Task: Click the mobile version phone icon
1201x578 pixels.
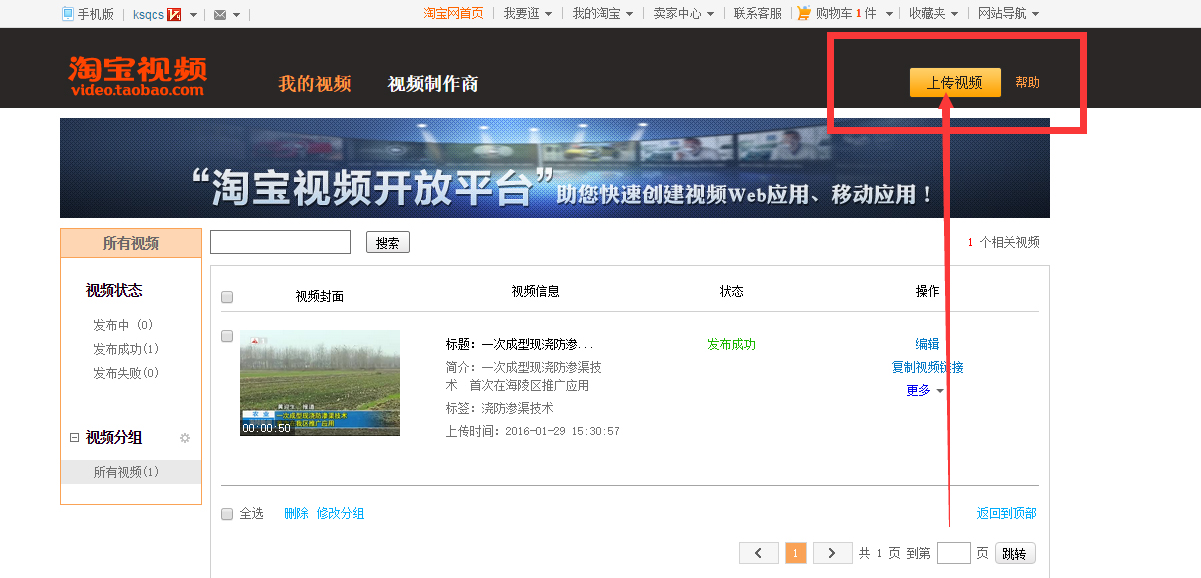Action: tap(68, 14)
